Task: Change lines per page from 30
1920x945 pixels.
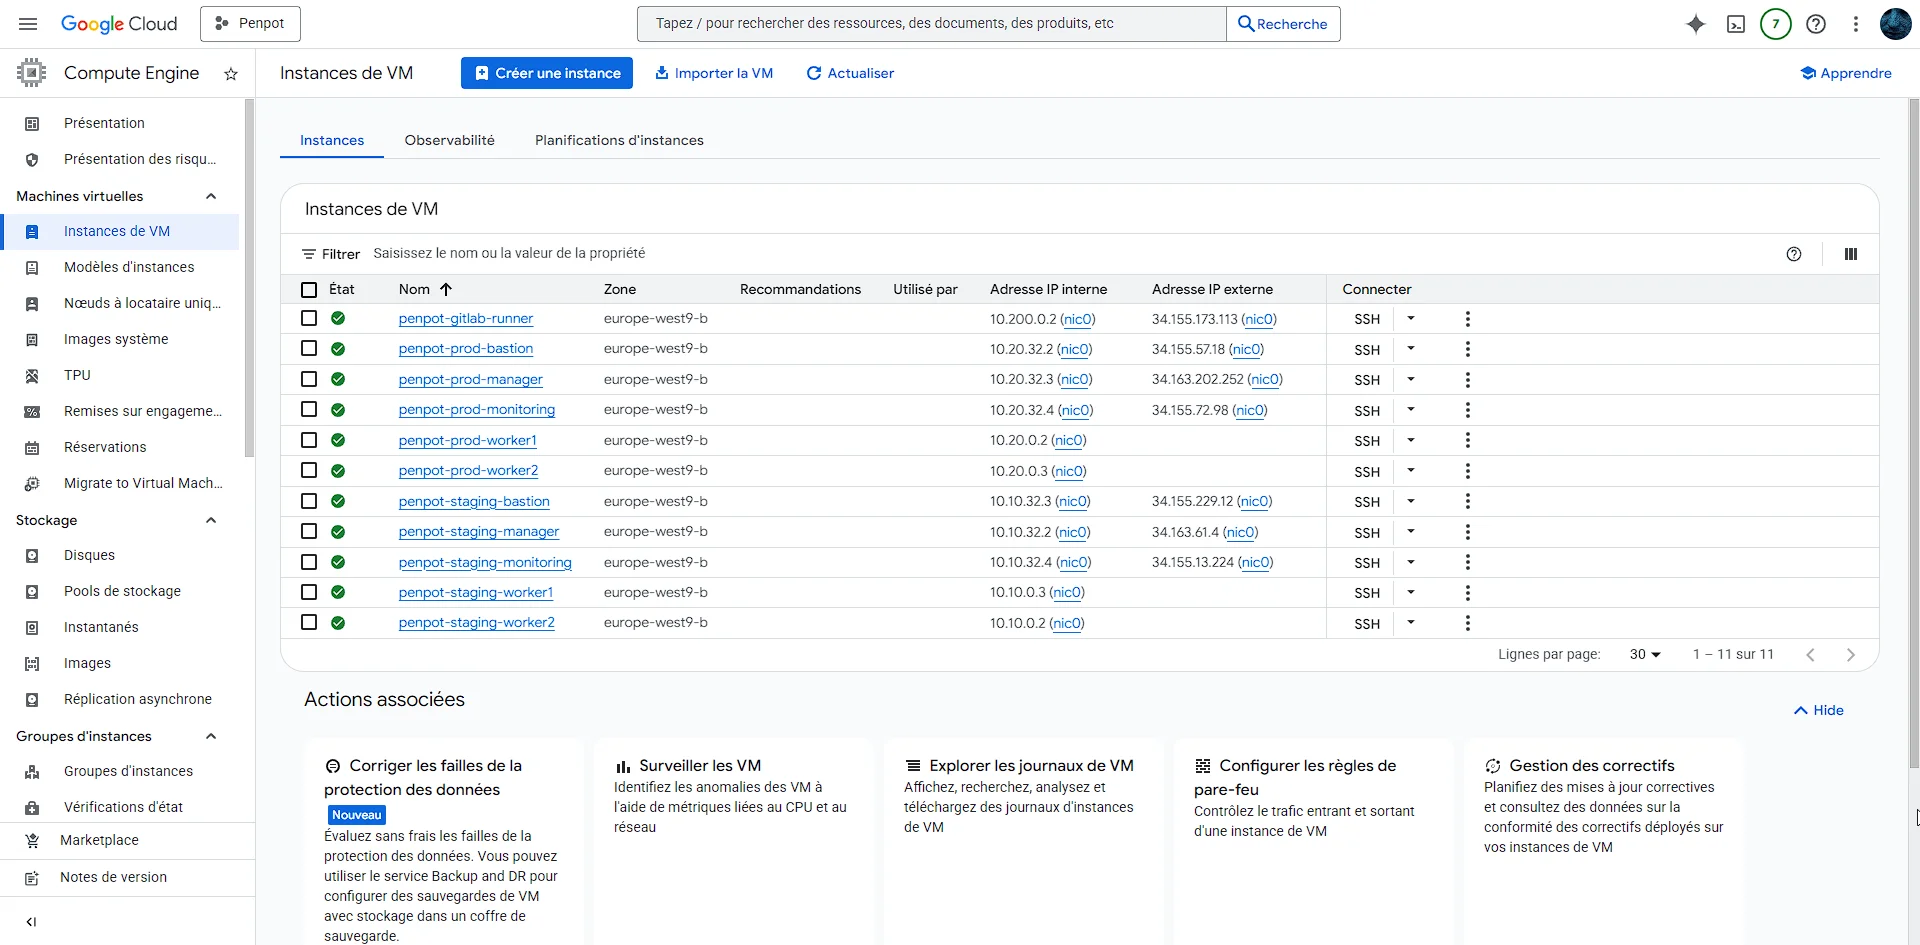Action: (1645, 654)
